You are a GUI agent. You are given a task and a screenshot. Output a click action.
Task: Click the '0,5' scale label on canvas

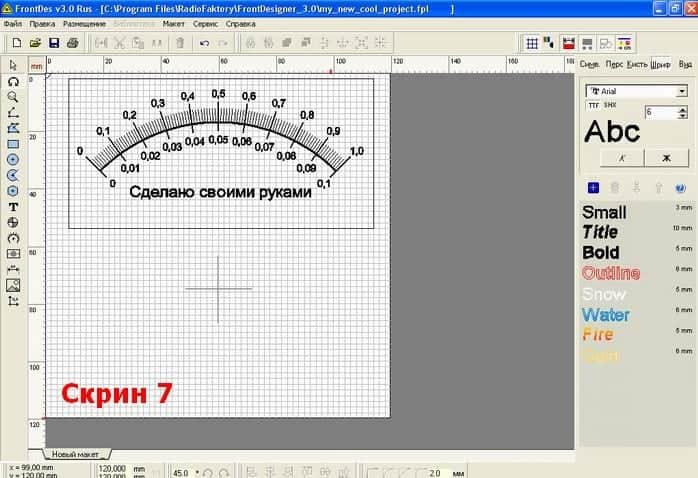tap(218, 93)
